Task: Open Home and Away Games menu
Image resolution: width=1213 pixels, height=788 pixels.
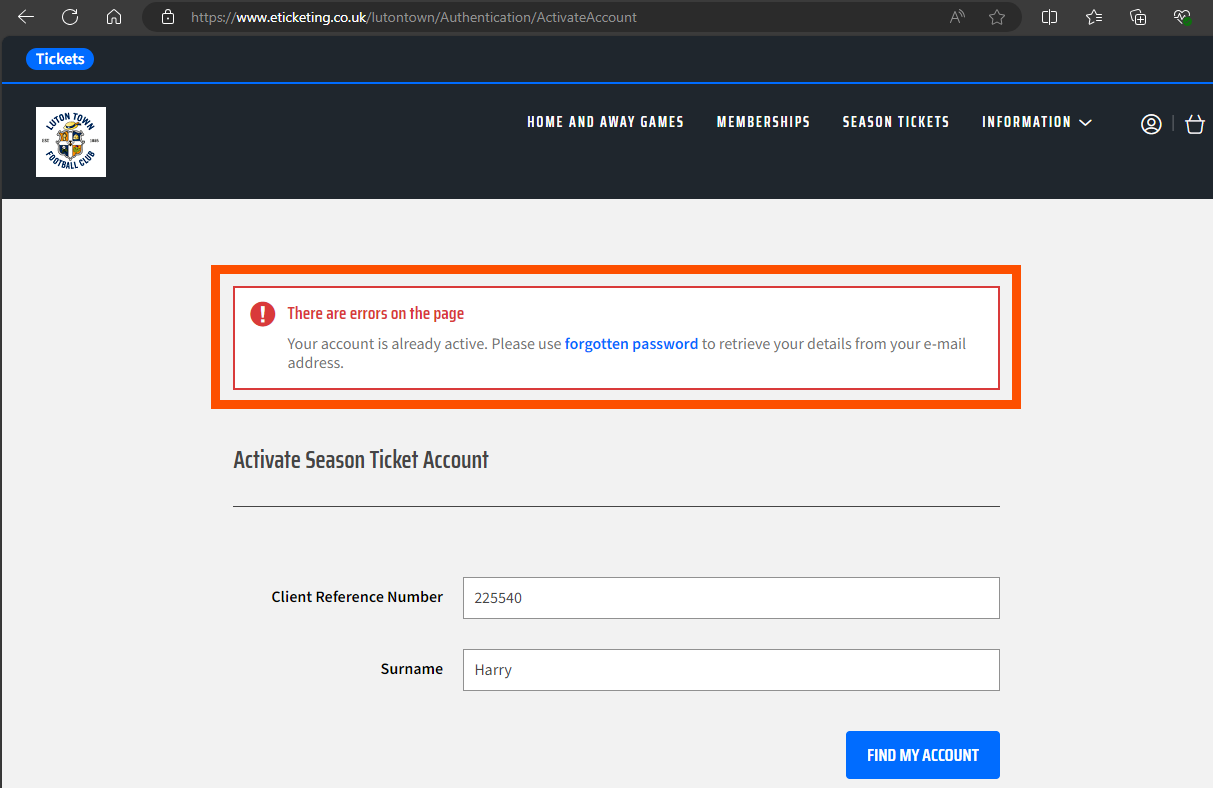Action: click(605, 122)
